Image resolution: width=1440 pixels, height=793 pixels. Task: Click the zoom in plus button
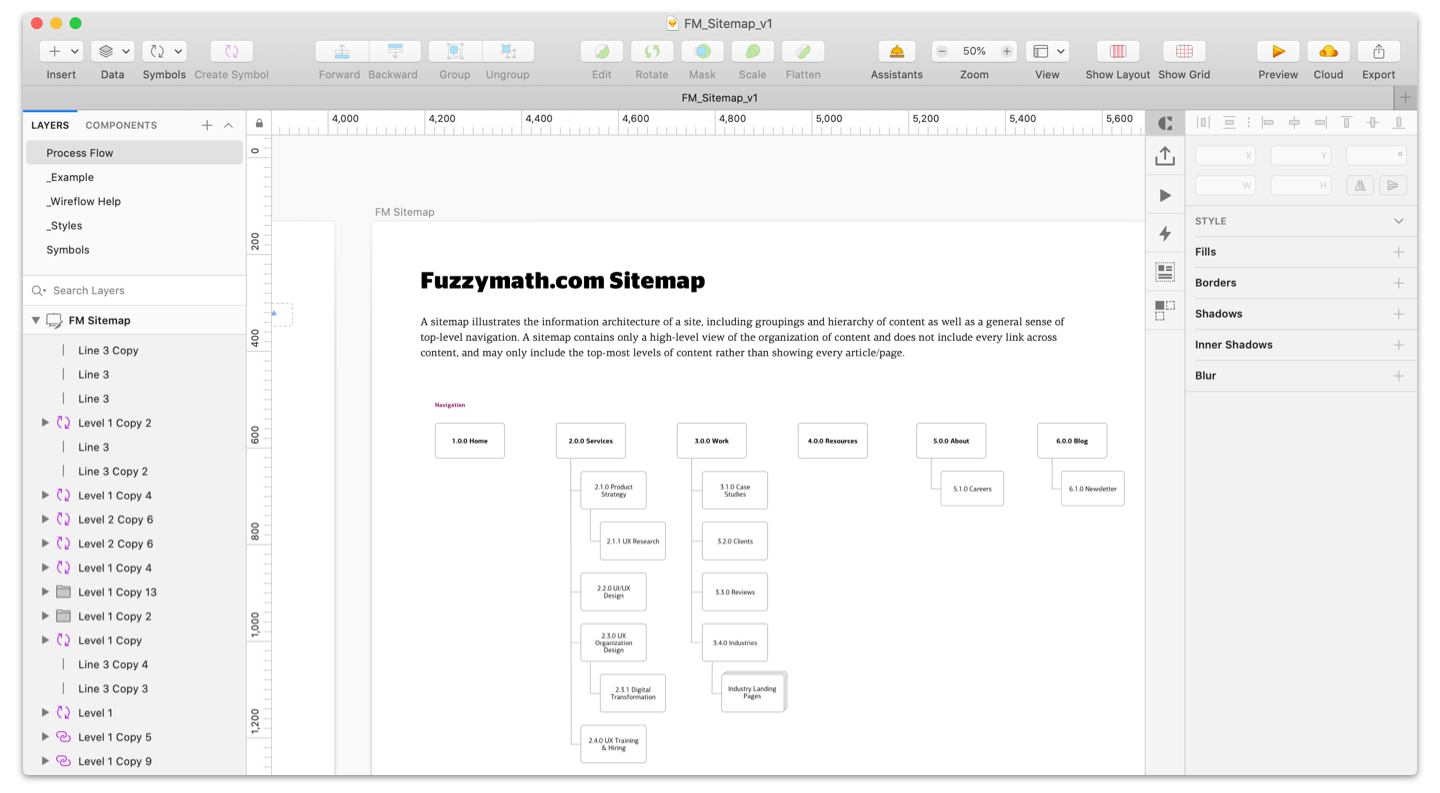coord(1006,51)
